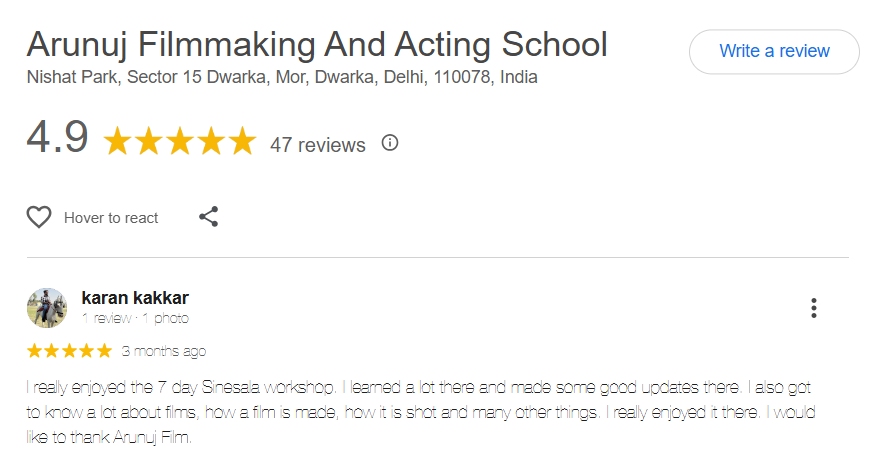Screen dimensions: 874x459
Task: Click the Nishat Park, Dwarka address line
Action: click(282, 77)
